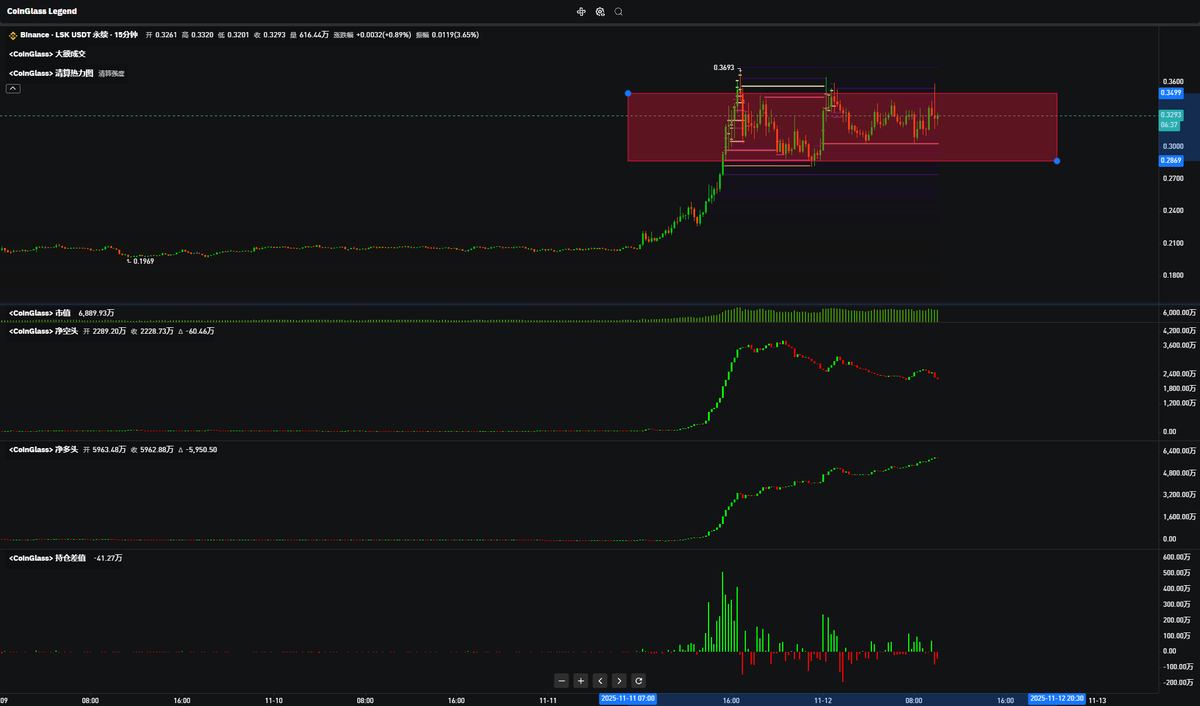The height and width of the screenshot is (706, 1200).
Task: Click the search magnifier icon at top
Action: (x=619, y=12)
